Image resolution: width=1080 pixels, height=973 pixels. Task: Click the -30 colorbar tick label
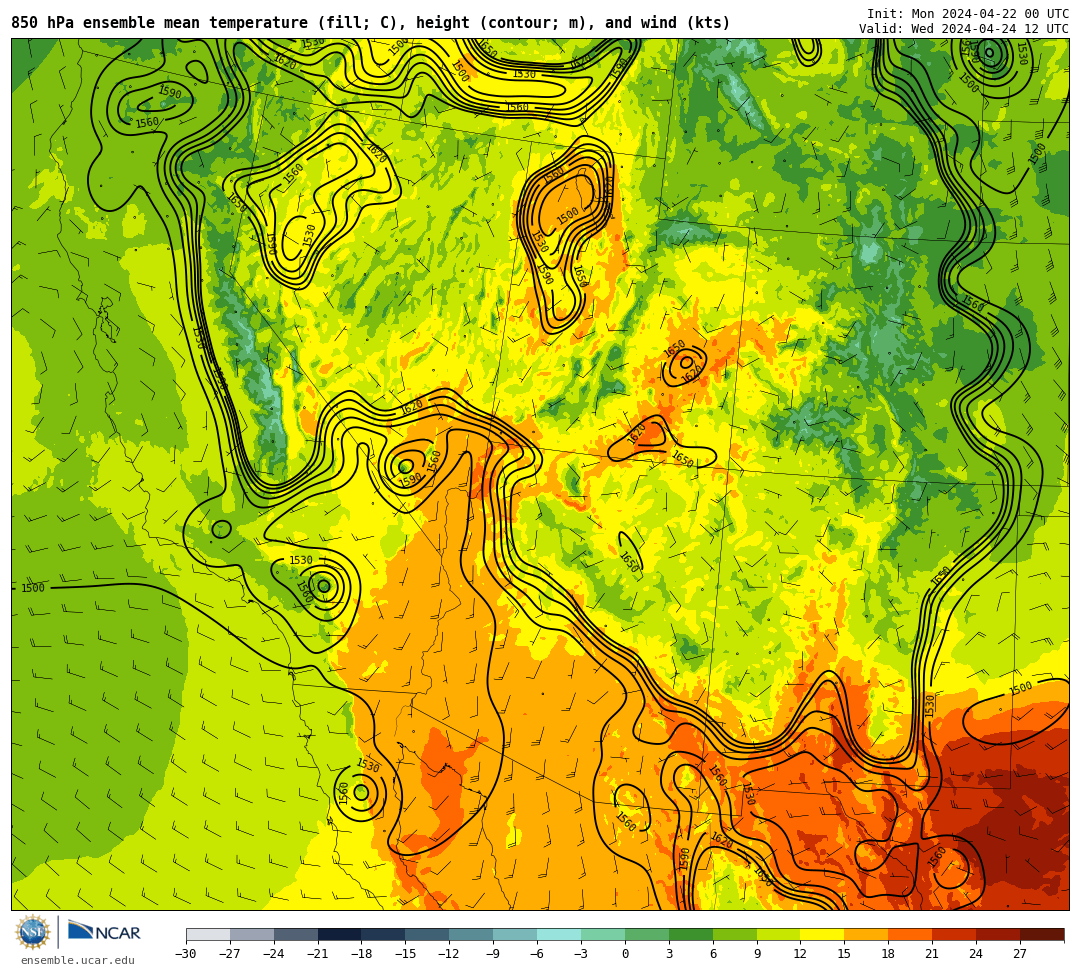pyautogui.click(x=186, y=954)
